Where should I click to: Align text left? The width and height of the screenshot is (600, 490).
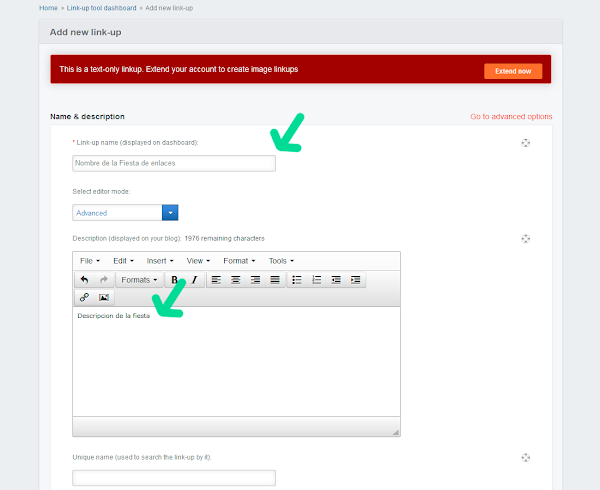click(216, 280)
